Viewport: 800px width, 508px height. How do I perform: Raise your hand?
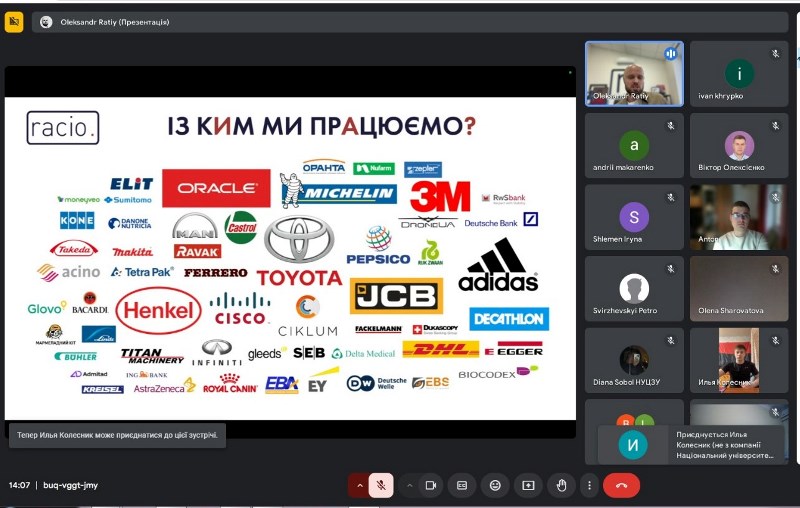[x=561, y=486]
